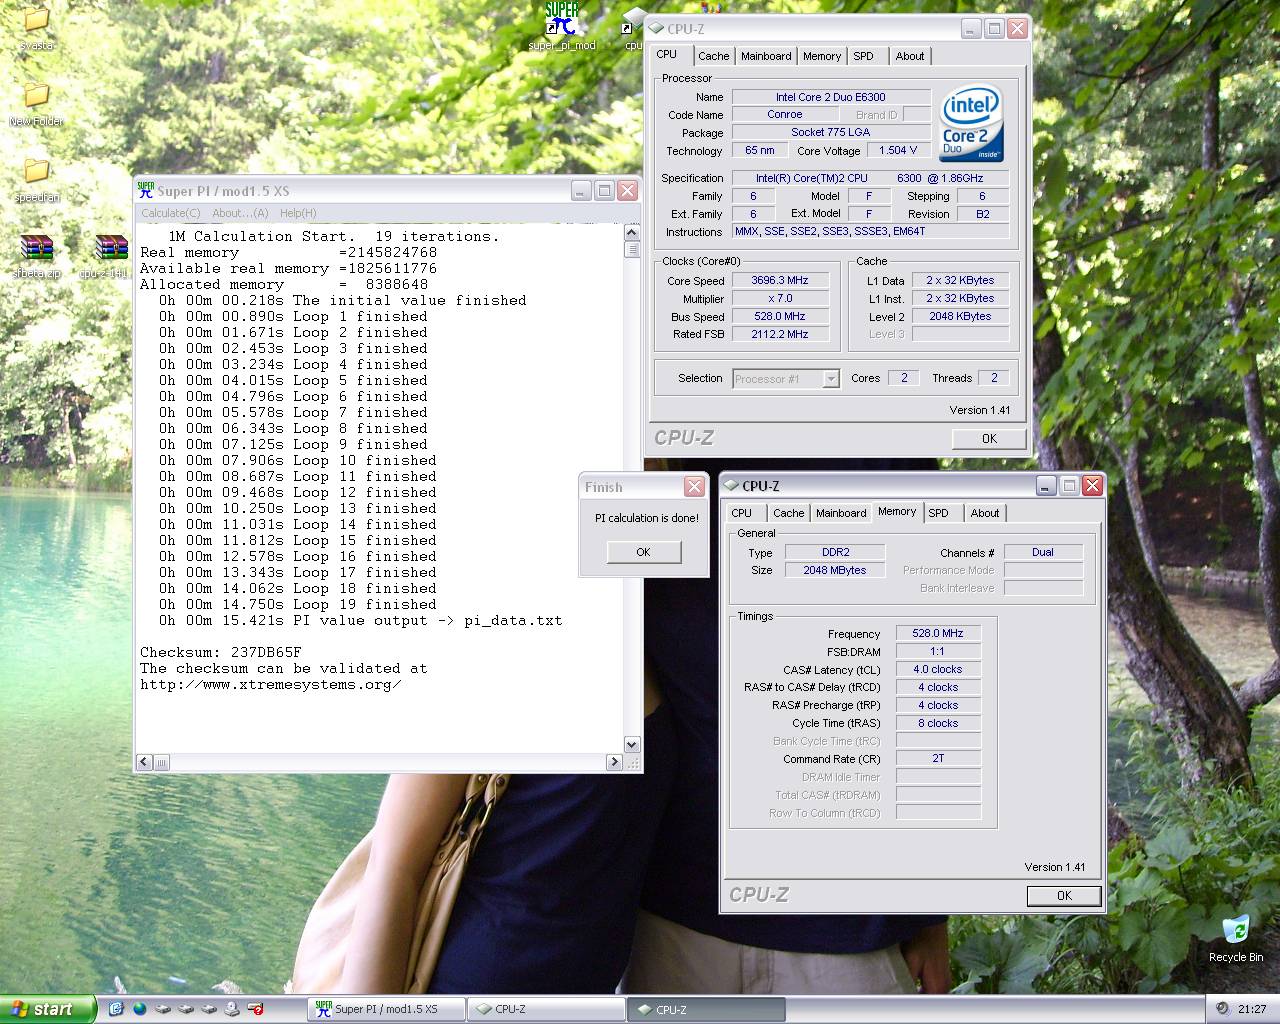Open About...(A) menu in Super PI
This screenshot has height=1024, width=1280.
pyautogui.click(x=240, y=213)
